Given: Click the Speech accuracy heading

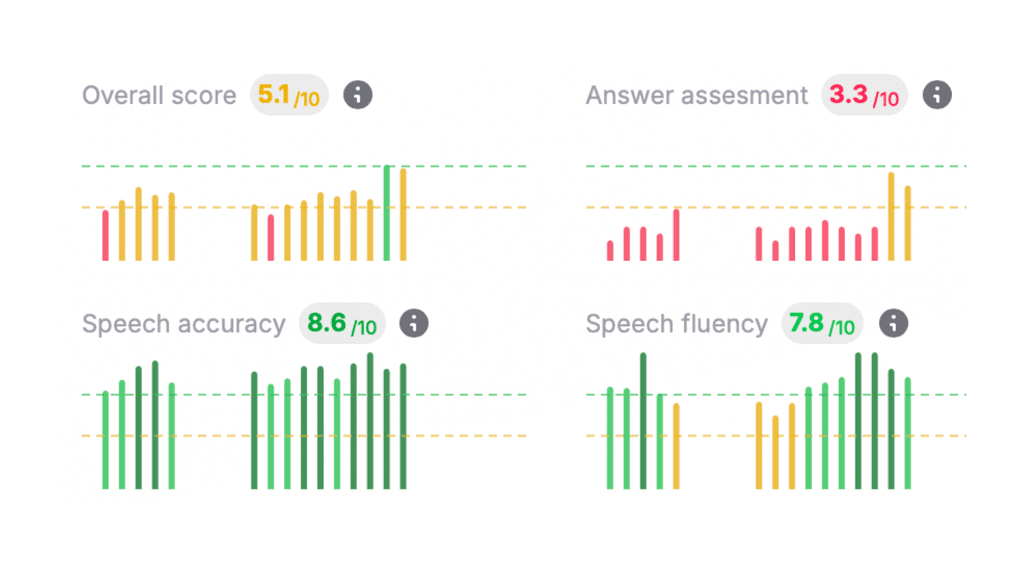Looking at the screenshot, I should tap(184, 324).
